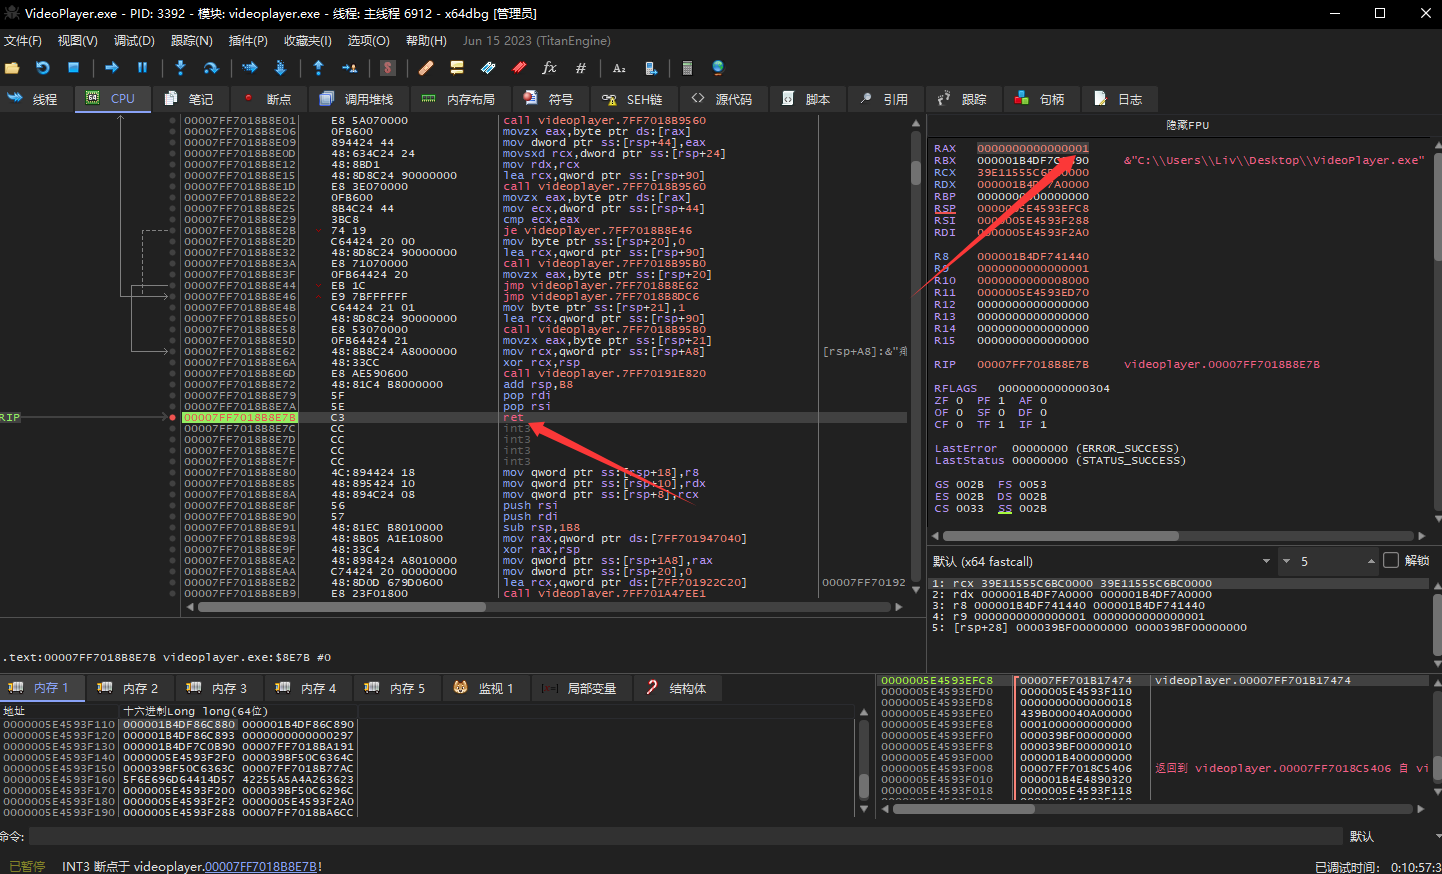Follow the 00007FF7018B8E7B address link in status bar

pos(261,867)
